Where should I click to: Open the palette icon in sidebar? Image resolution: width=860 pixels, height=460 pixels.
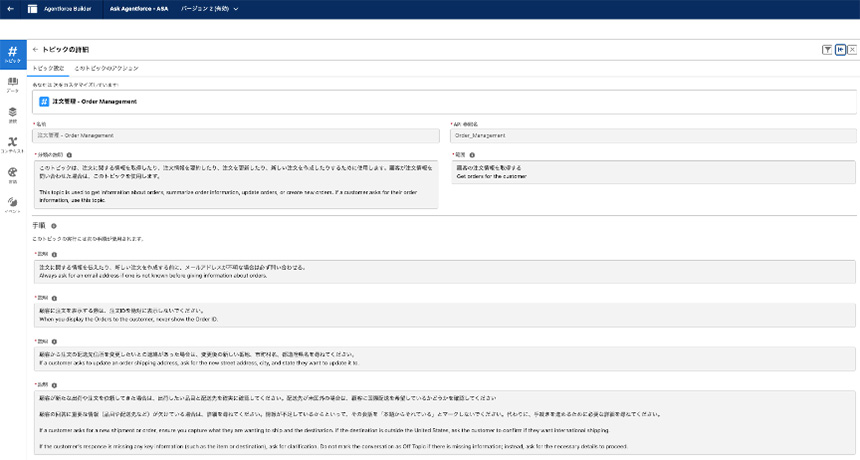[12, 173]
